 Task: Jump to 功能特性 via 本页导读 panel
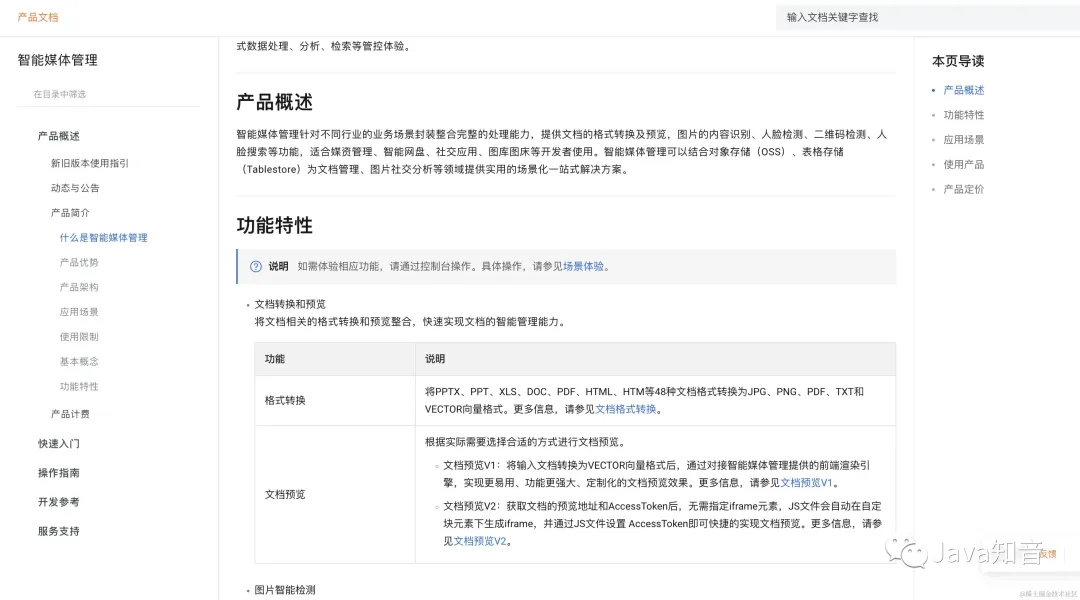coord(962,114)
